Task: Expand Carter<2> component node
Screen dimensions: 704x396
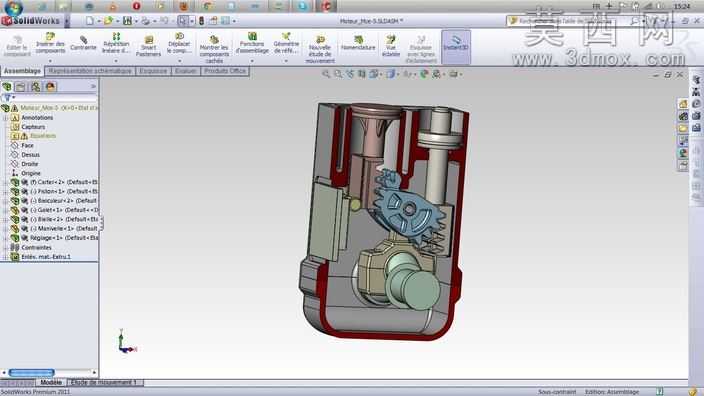Action: [5, 182]
